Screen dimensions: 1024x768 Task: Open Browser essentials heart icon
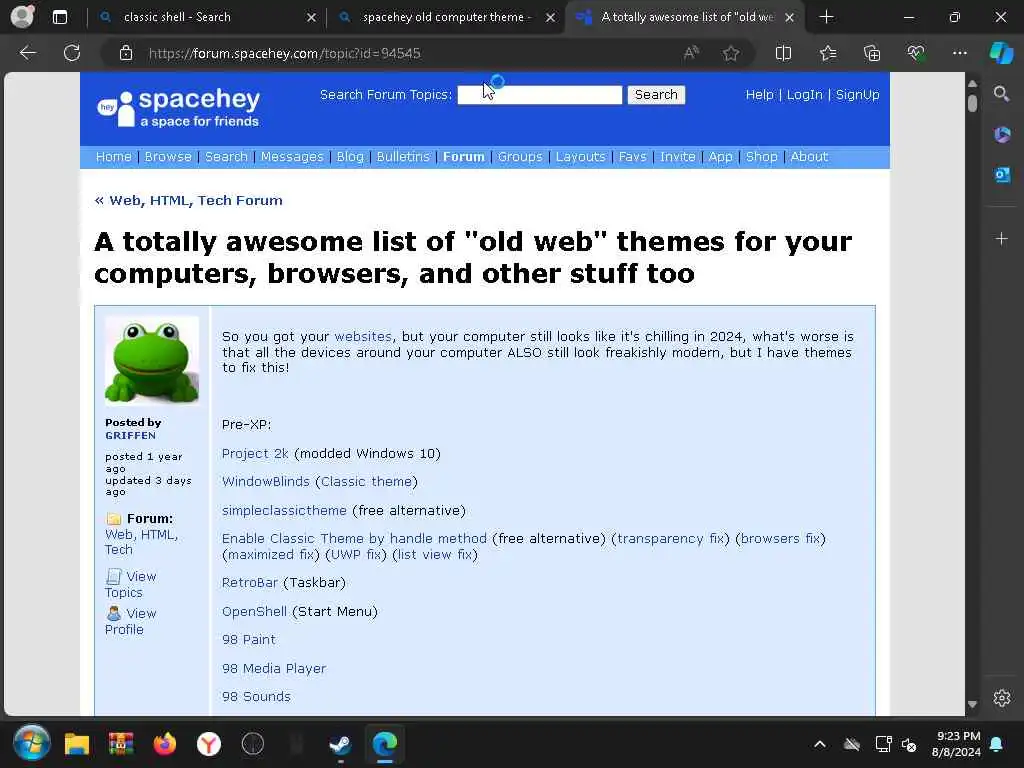[x=916, y=53]
